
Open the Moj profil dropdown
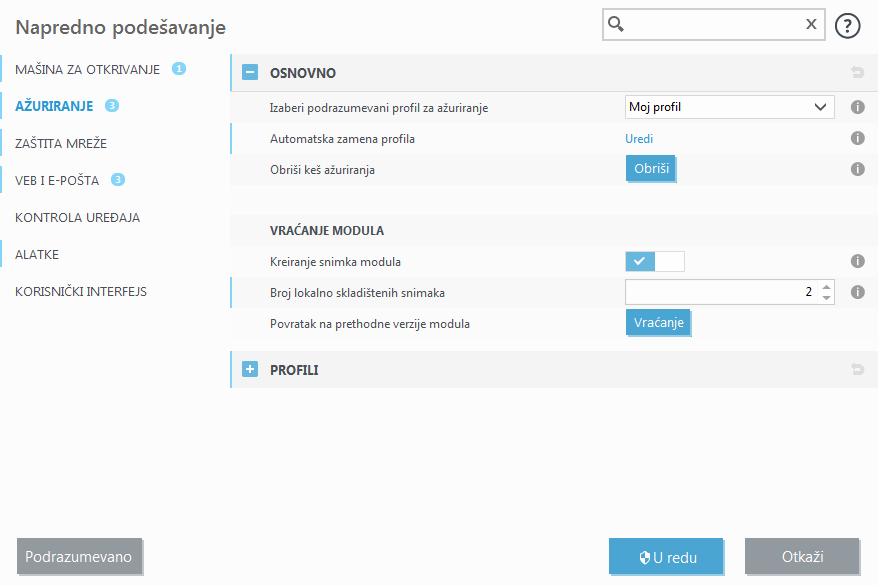pos(730,107)
